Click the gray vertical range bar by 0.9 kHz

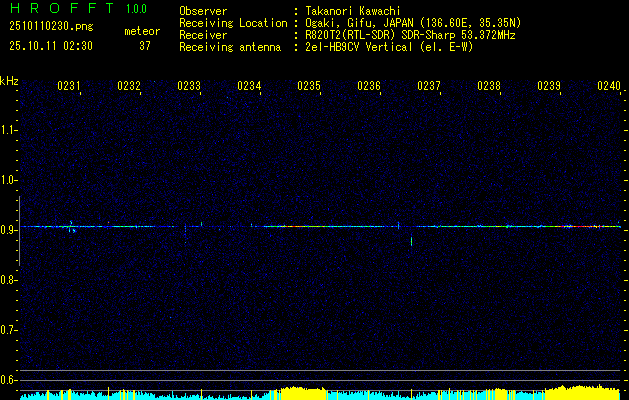pyautogui.click(x=19, y=231)
